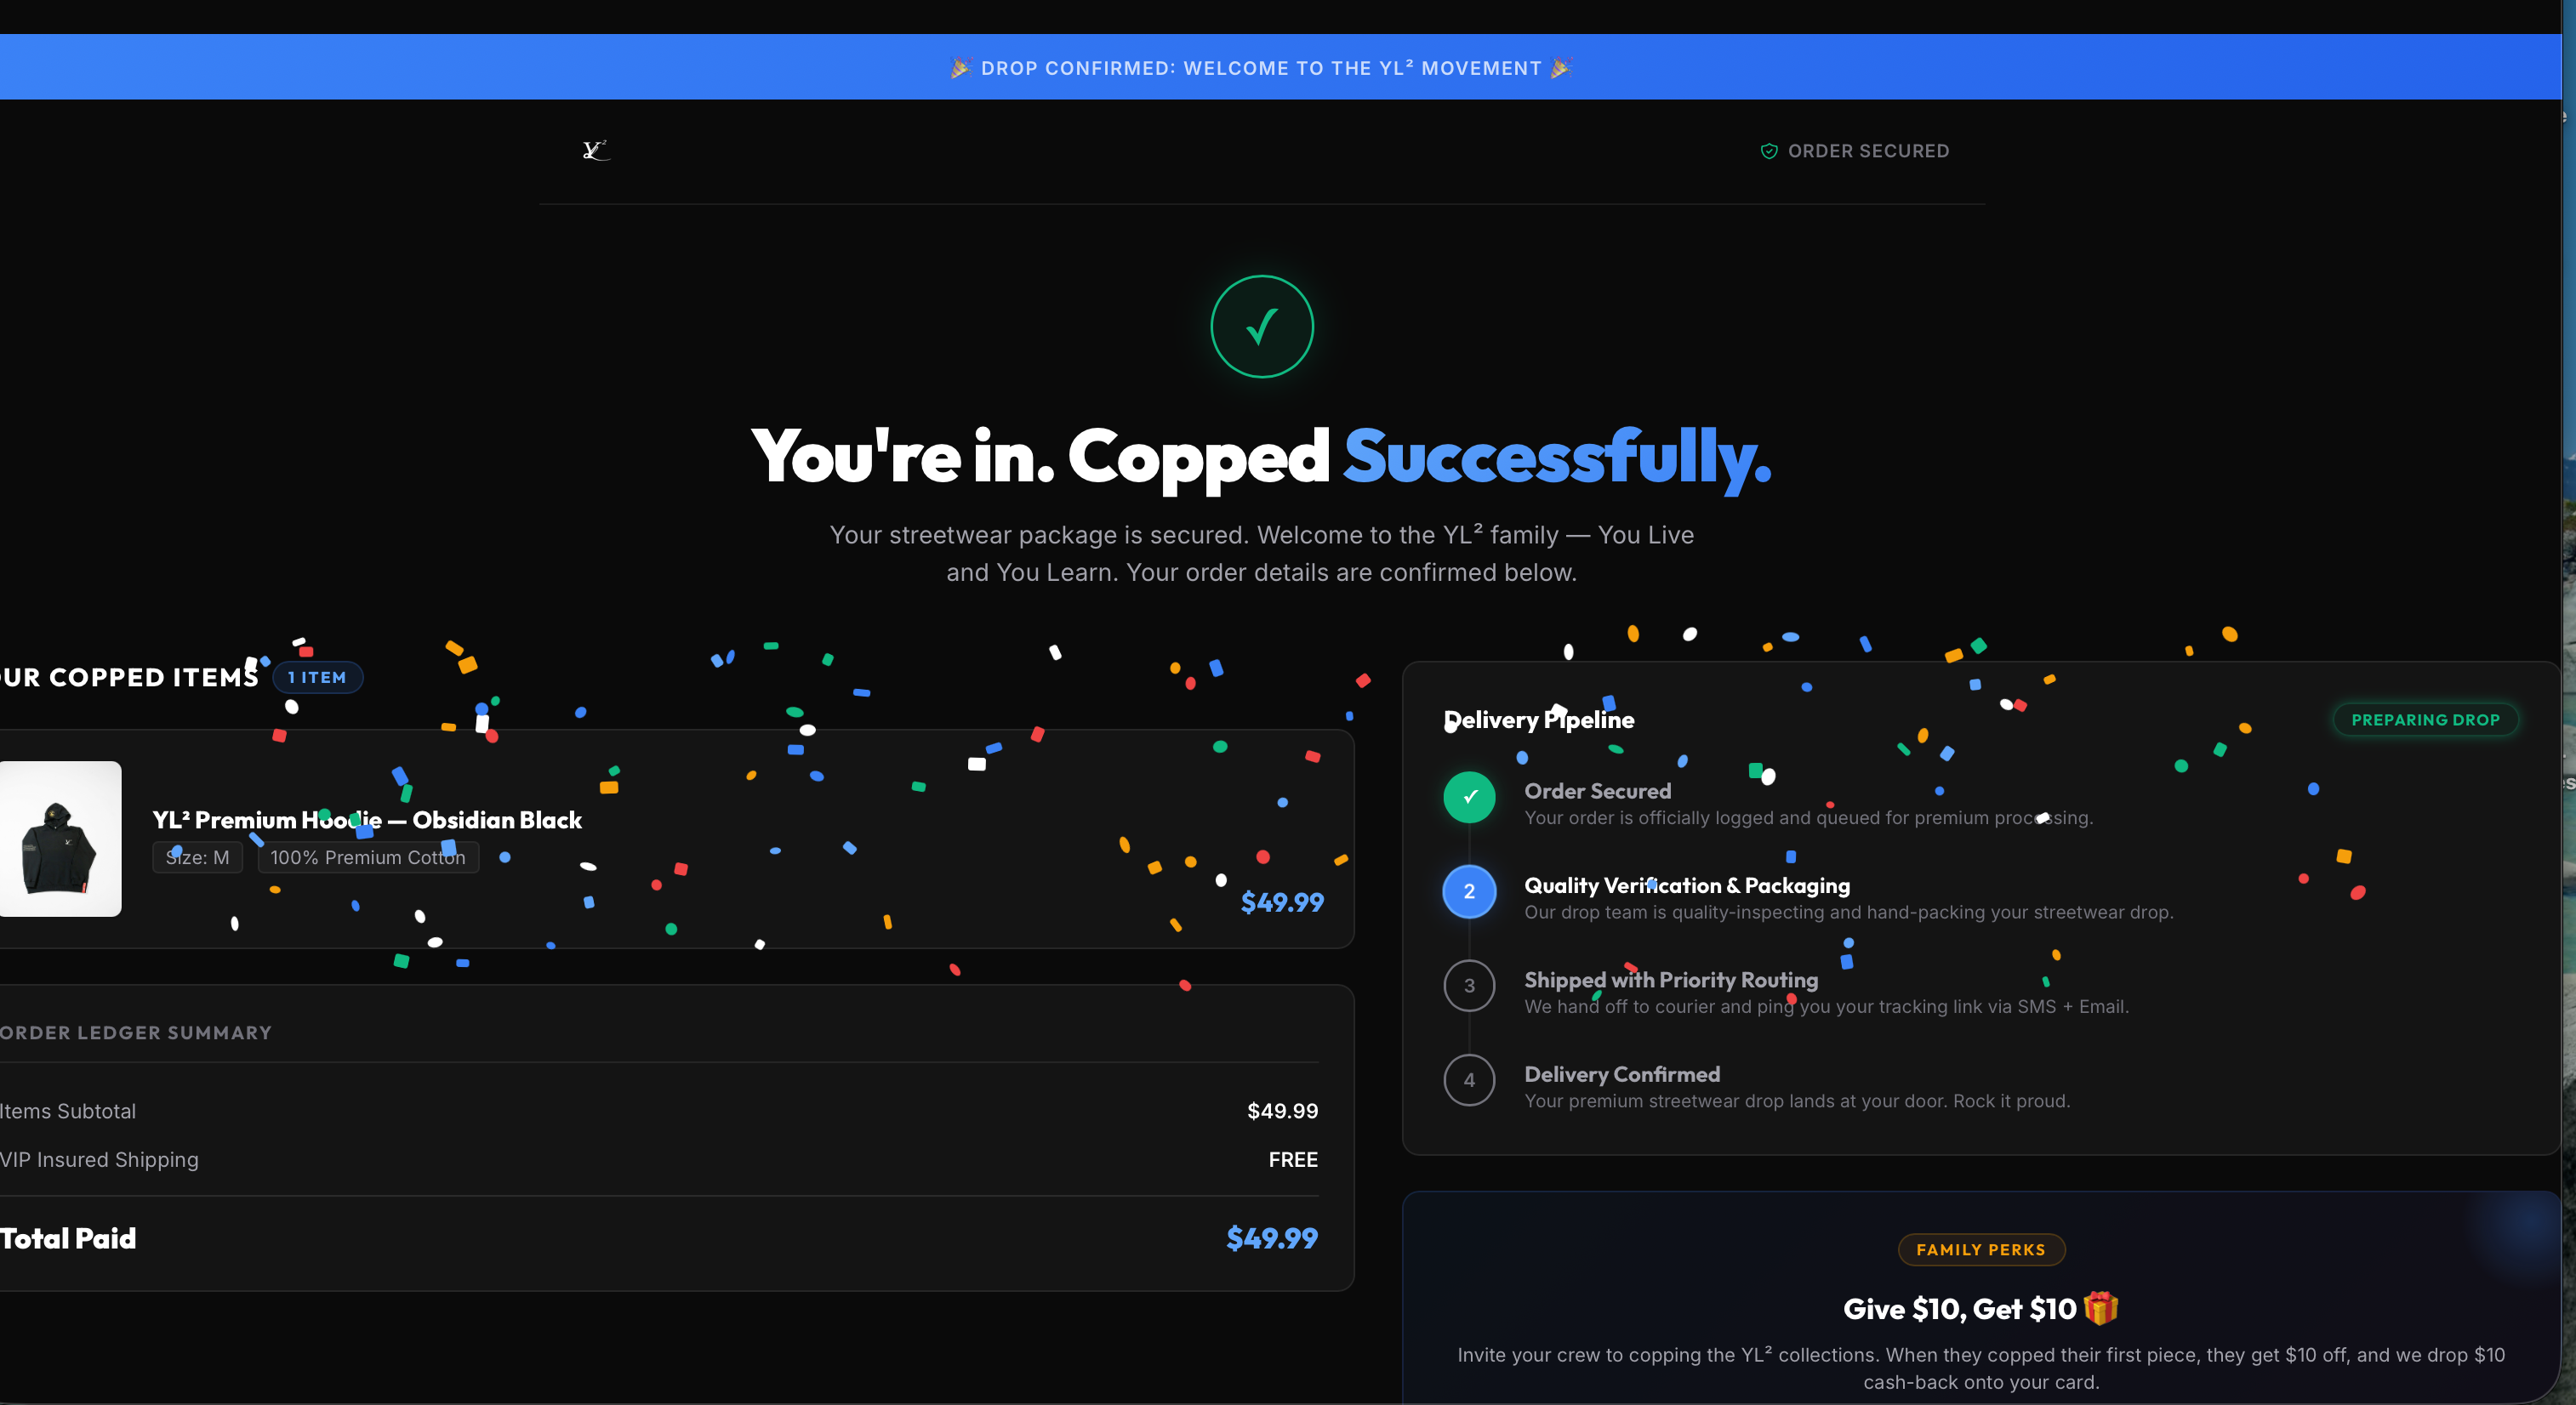
Task: Click the FAMILY PERKS badge
Action: pos(1981,1250)
